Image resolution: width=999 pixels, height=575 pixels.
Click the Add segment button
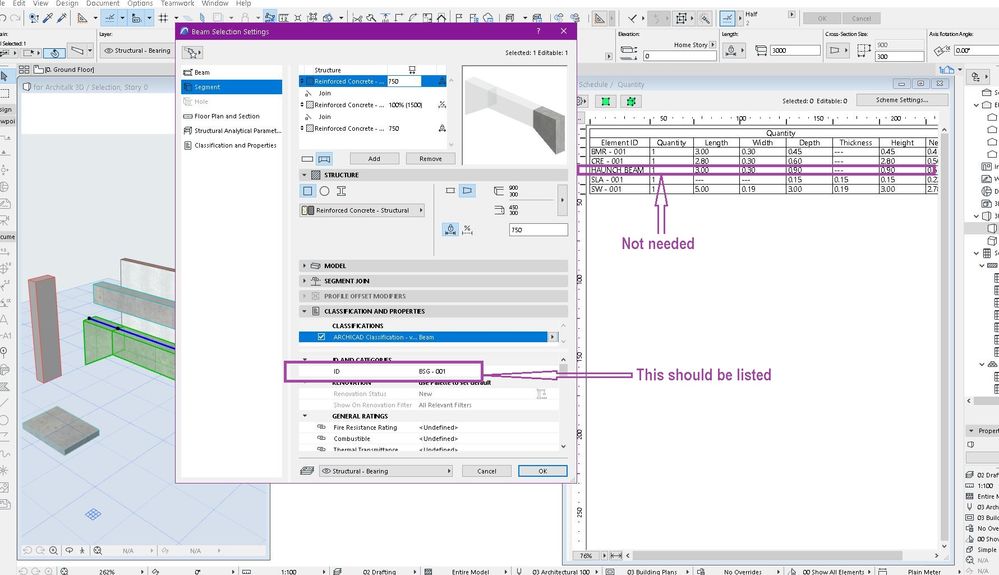click(x=374, y=159)
